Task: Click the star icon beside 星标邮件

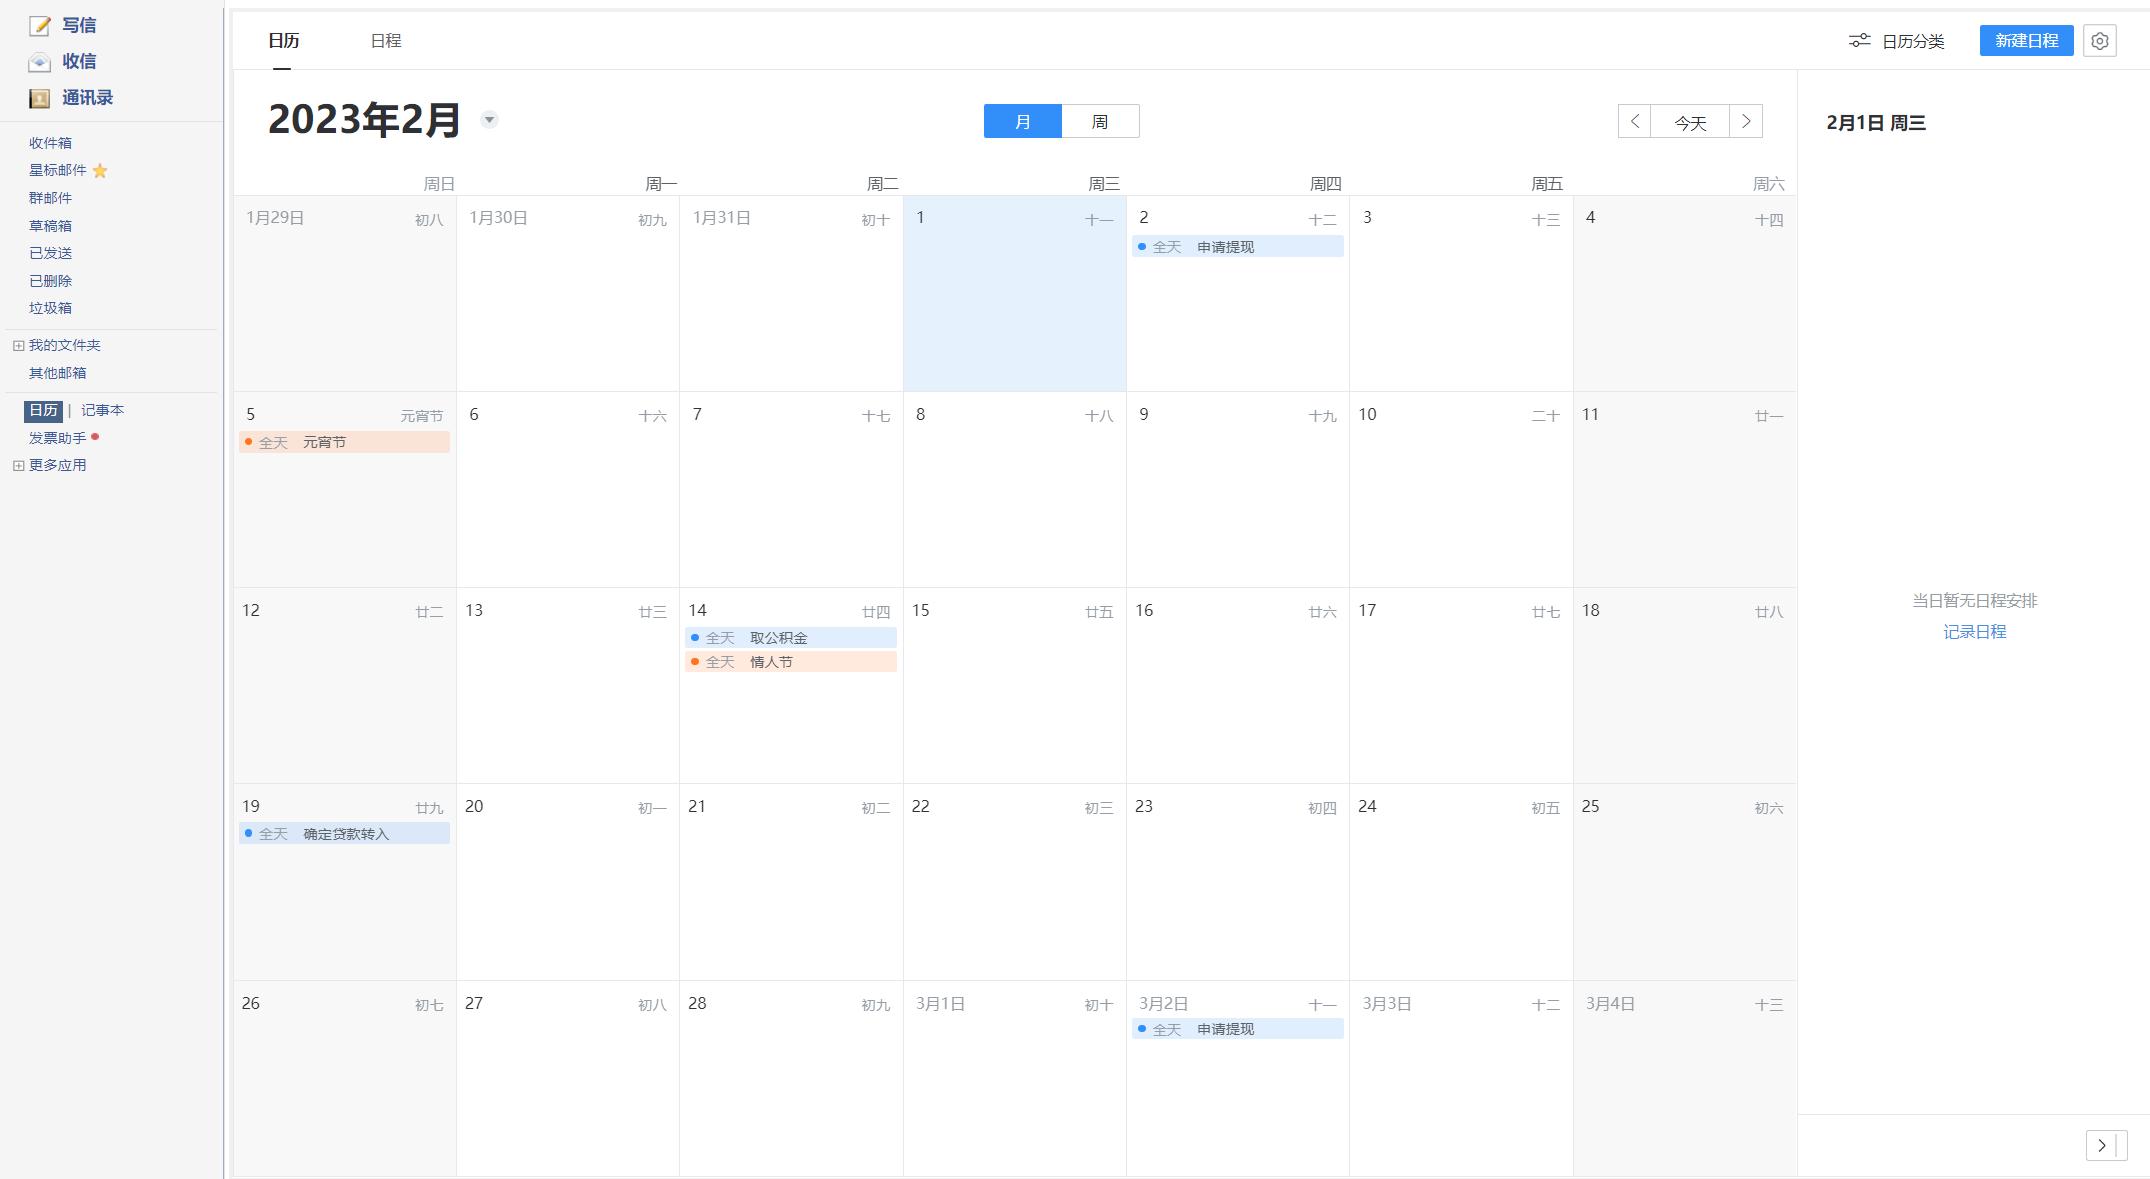Action: [x=100, y=171]
